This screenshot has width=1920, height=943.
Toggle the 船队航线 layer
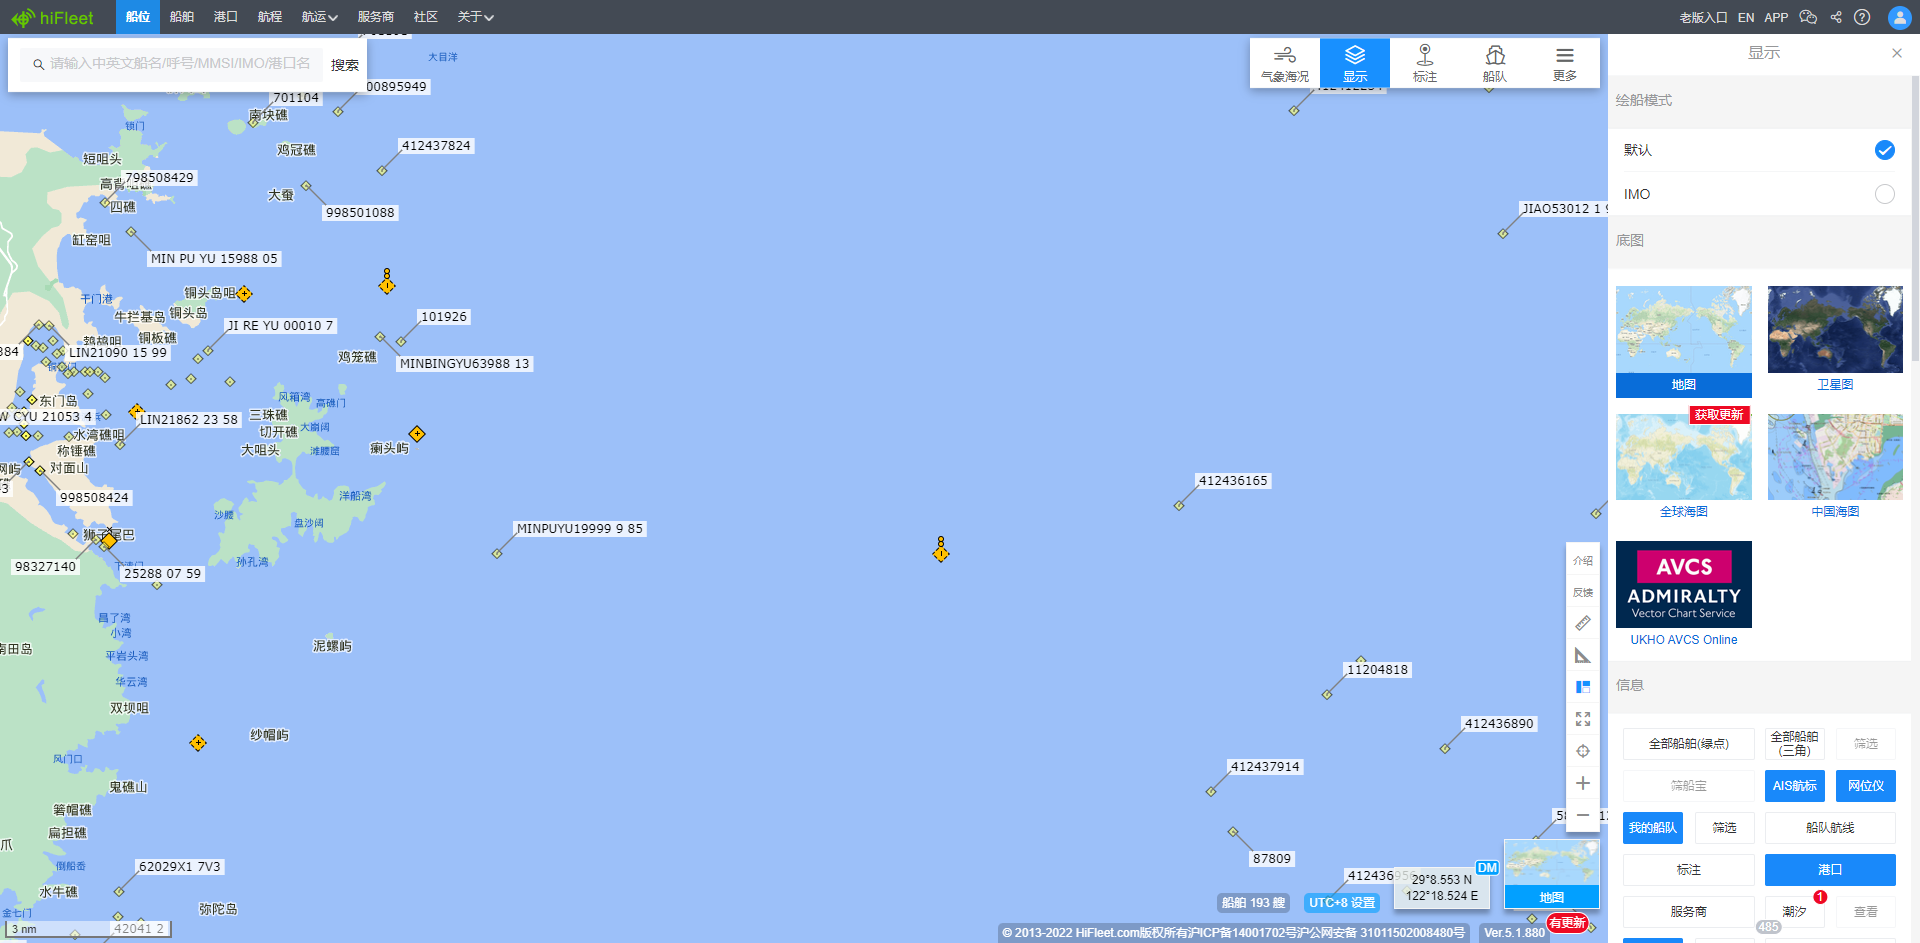[x=1830, y=828]
